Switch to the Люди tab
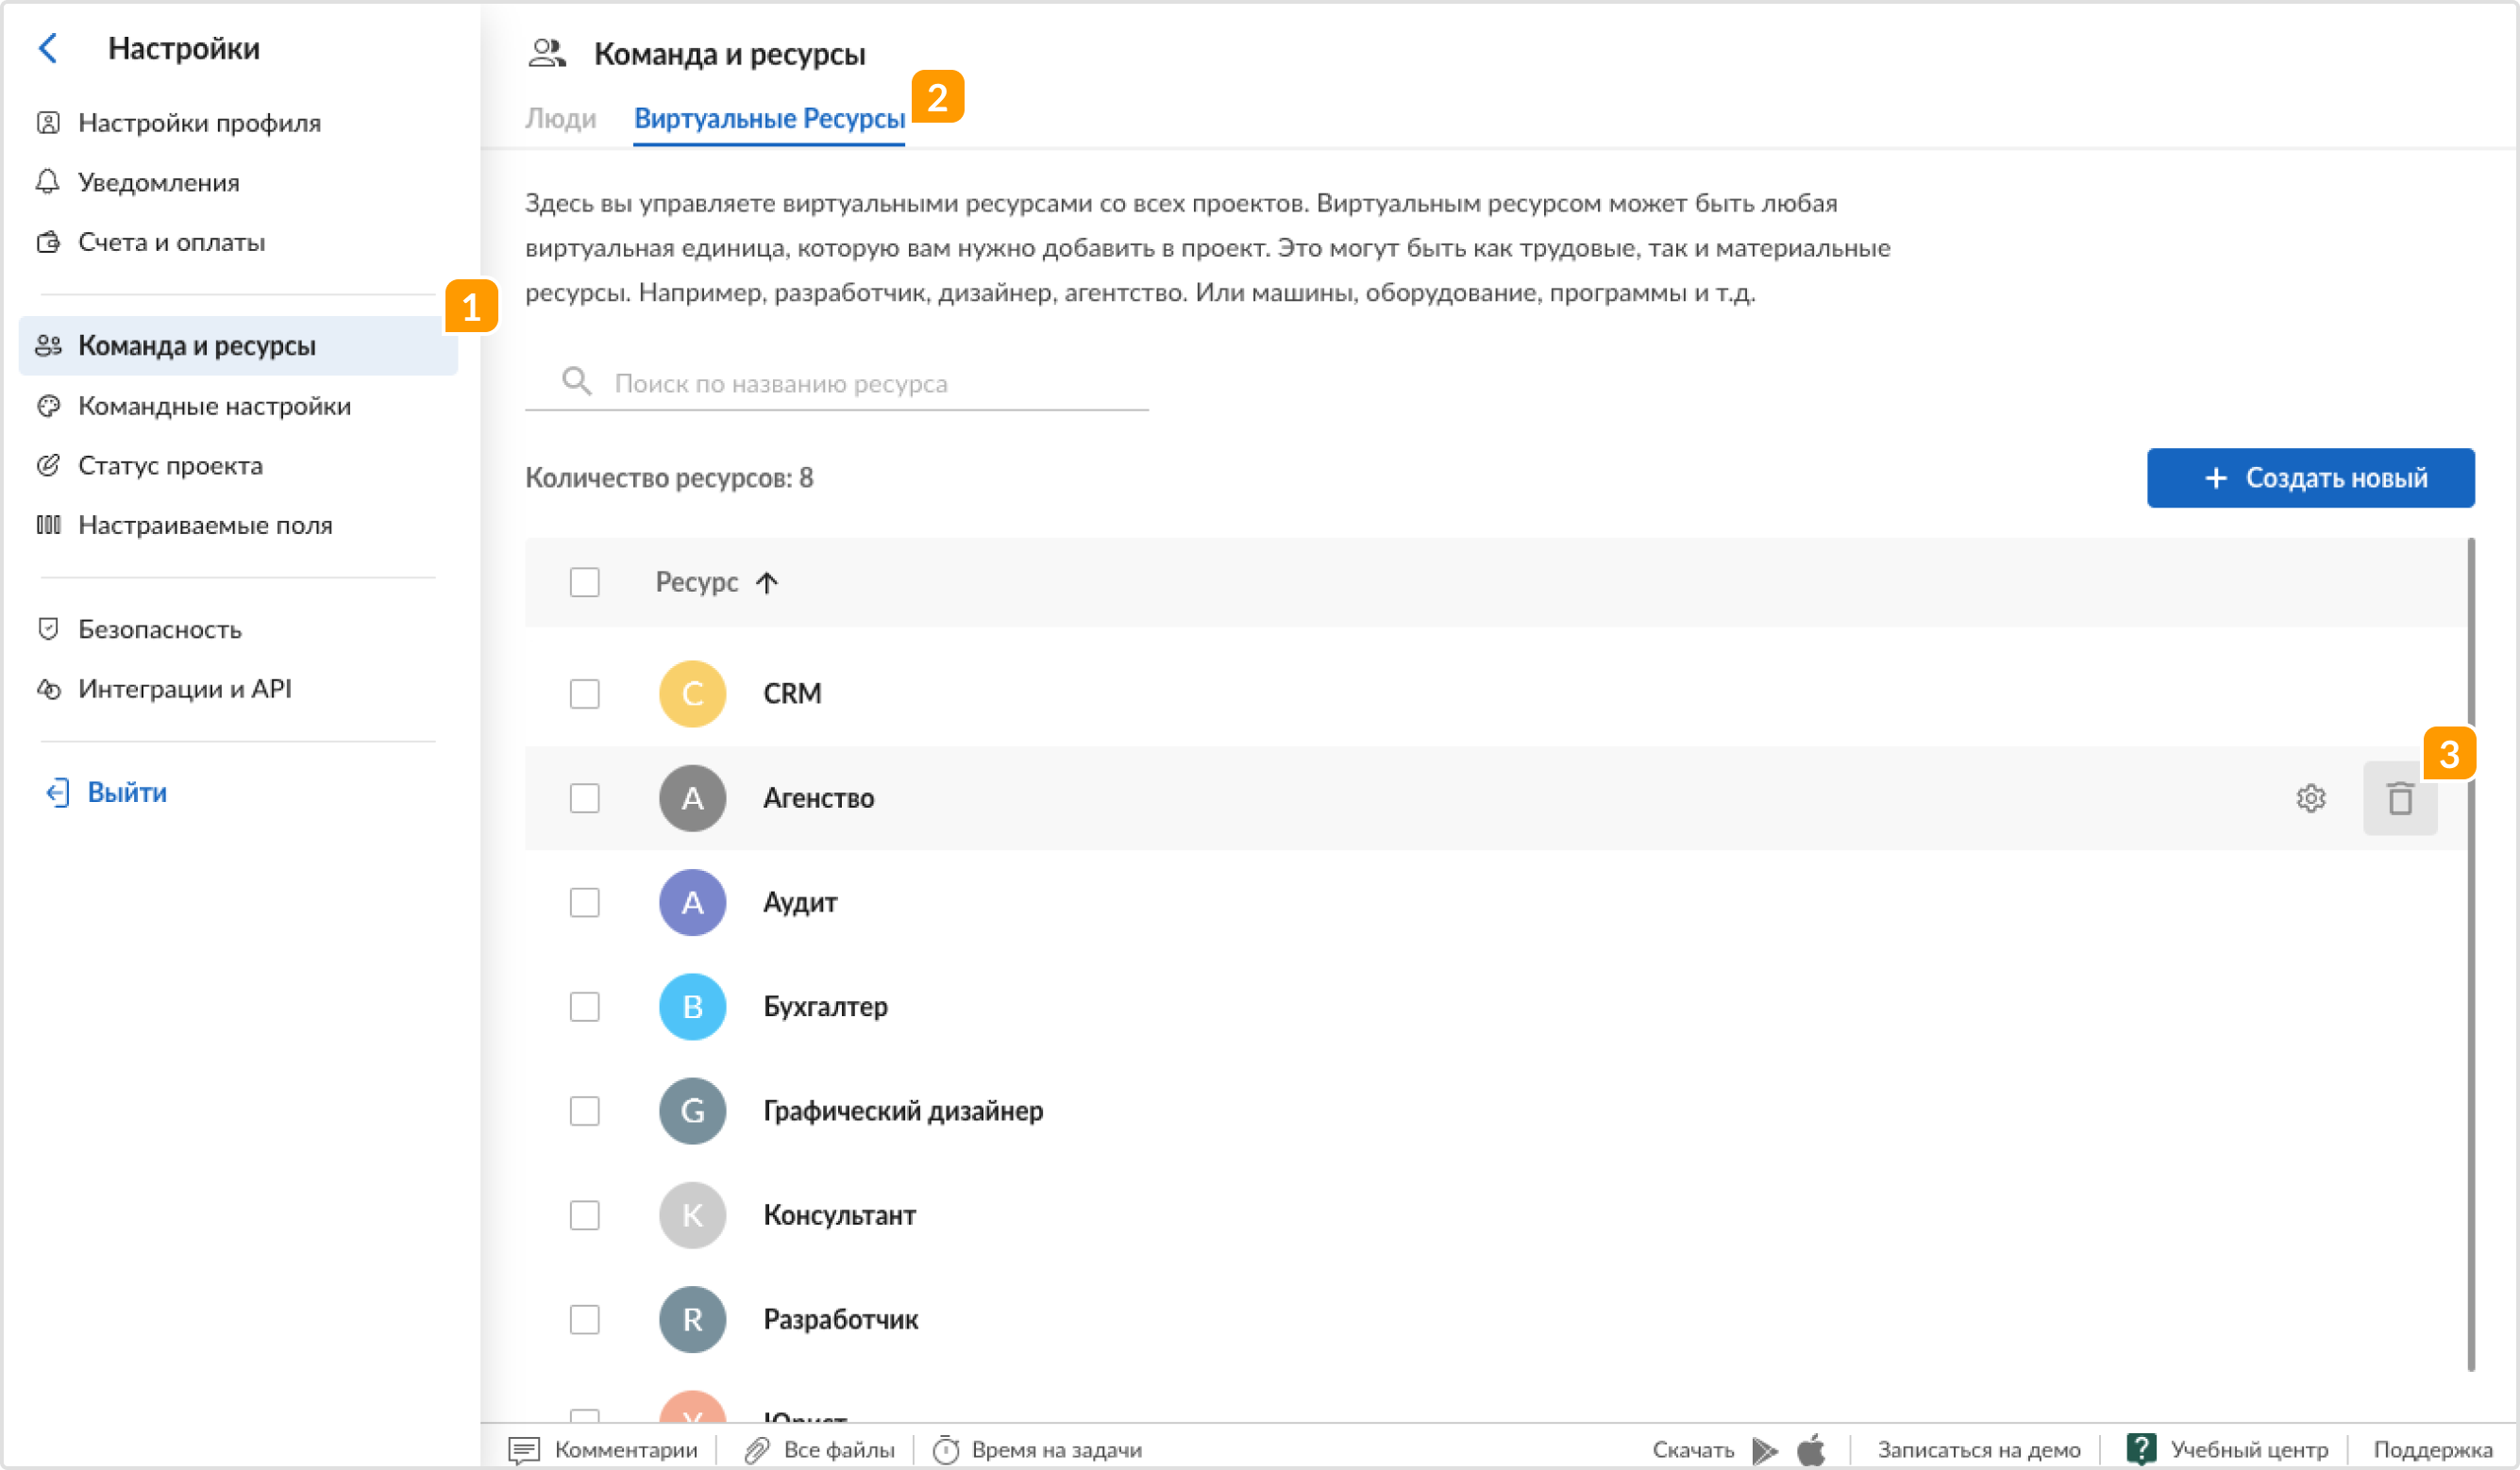This screenshot has width=2520, height=1470. coord(560,119)
